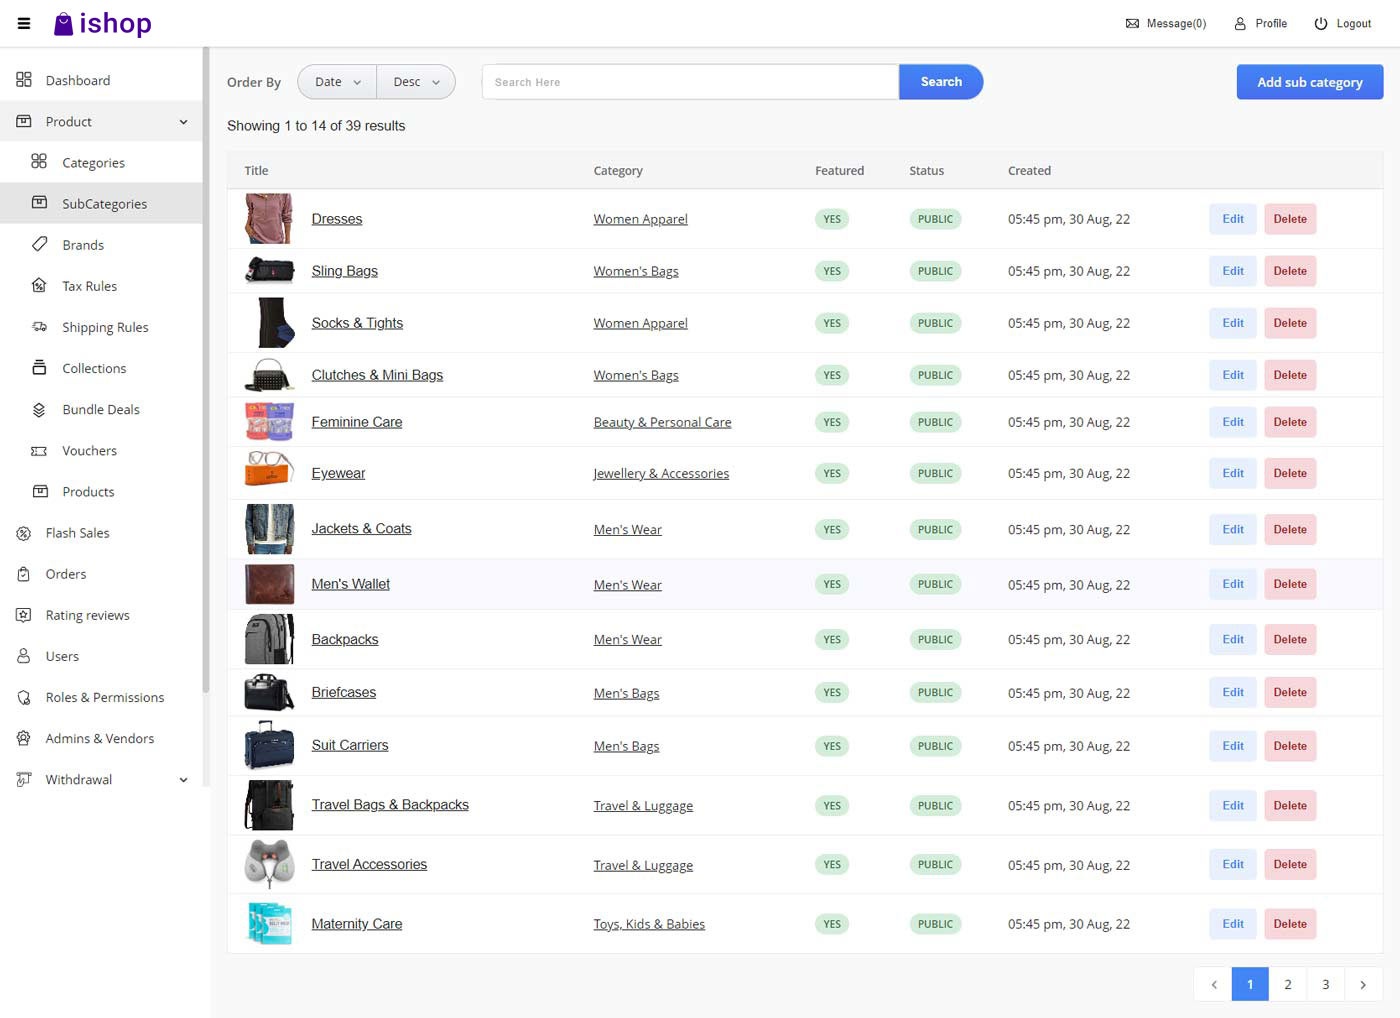Select the Brands sidebar icon
Viewport: 1400px width, 1018px height.
(x=40, y=244)
